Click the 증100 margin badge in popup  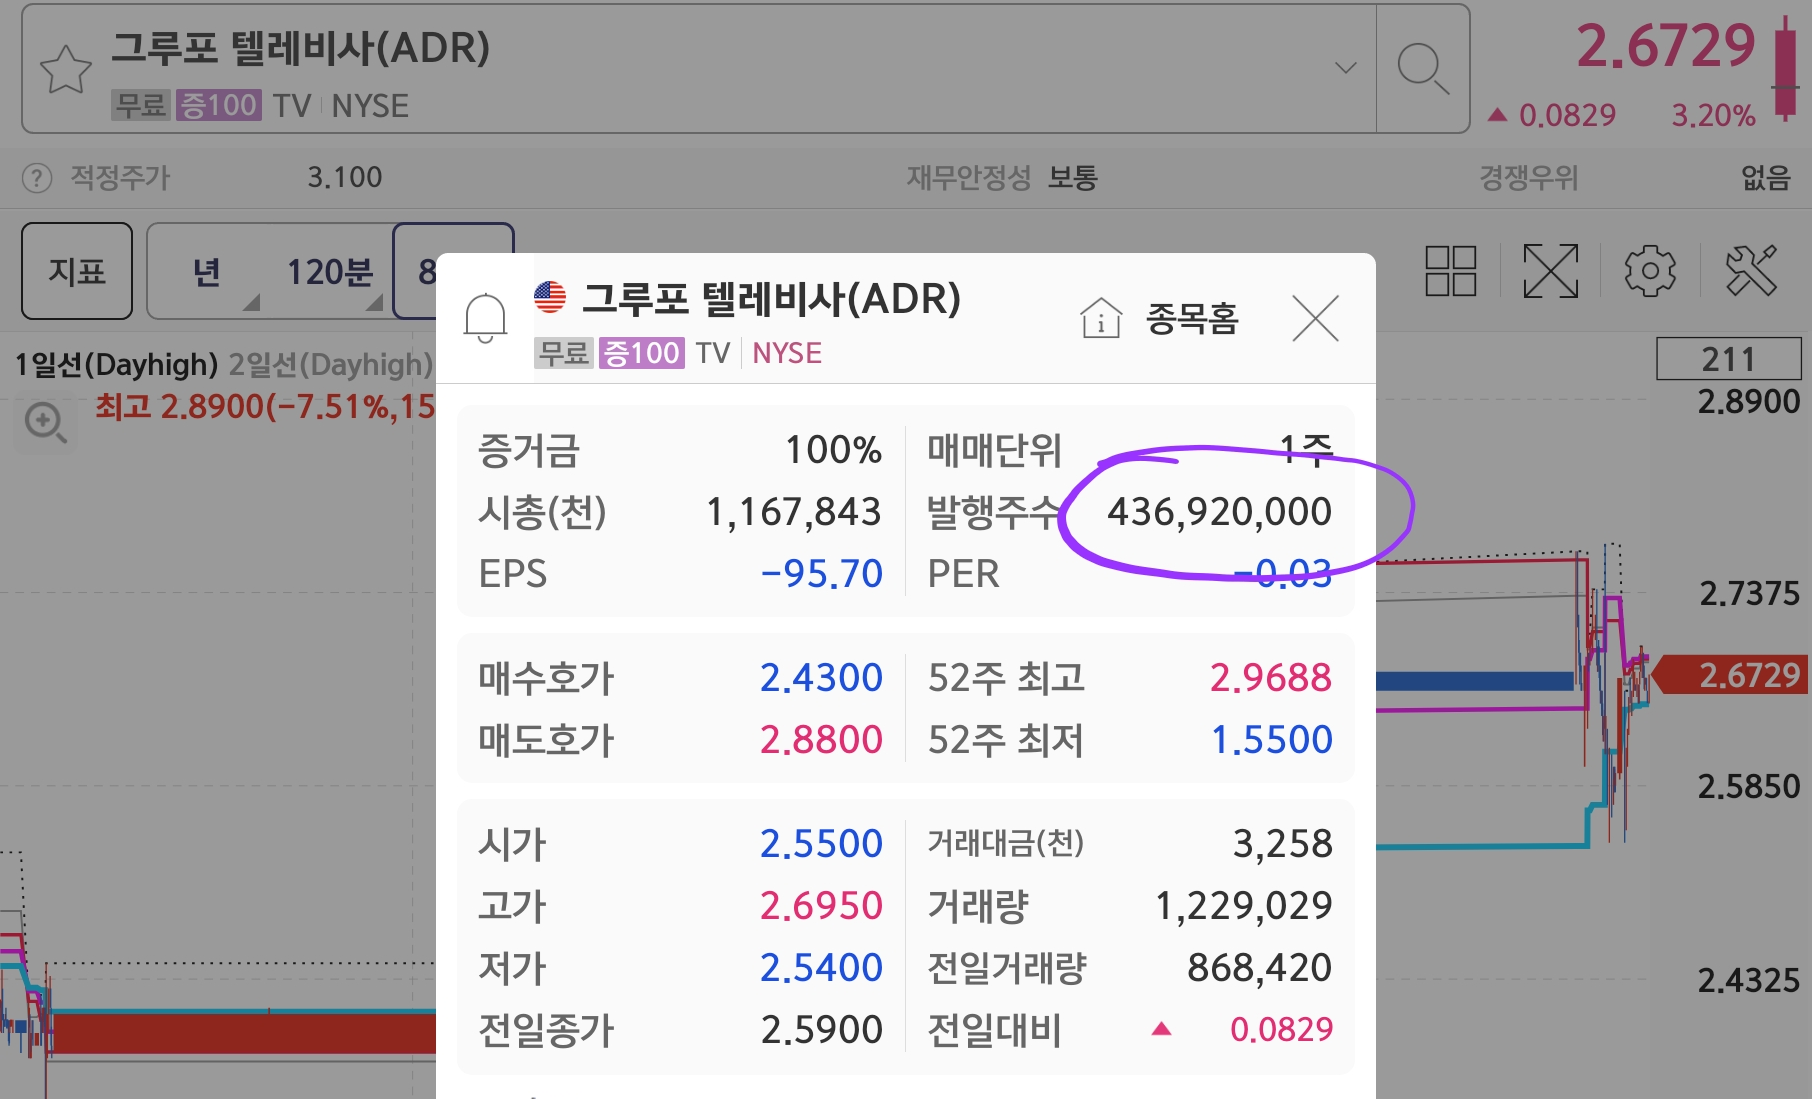pyautogui.click(x=641, y=353)
